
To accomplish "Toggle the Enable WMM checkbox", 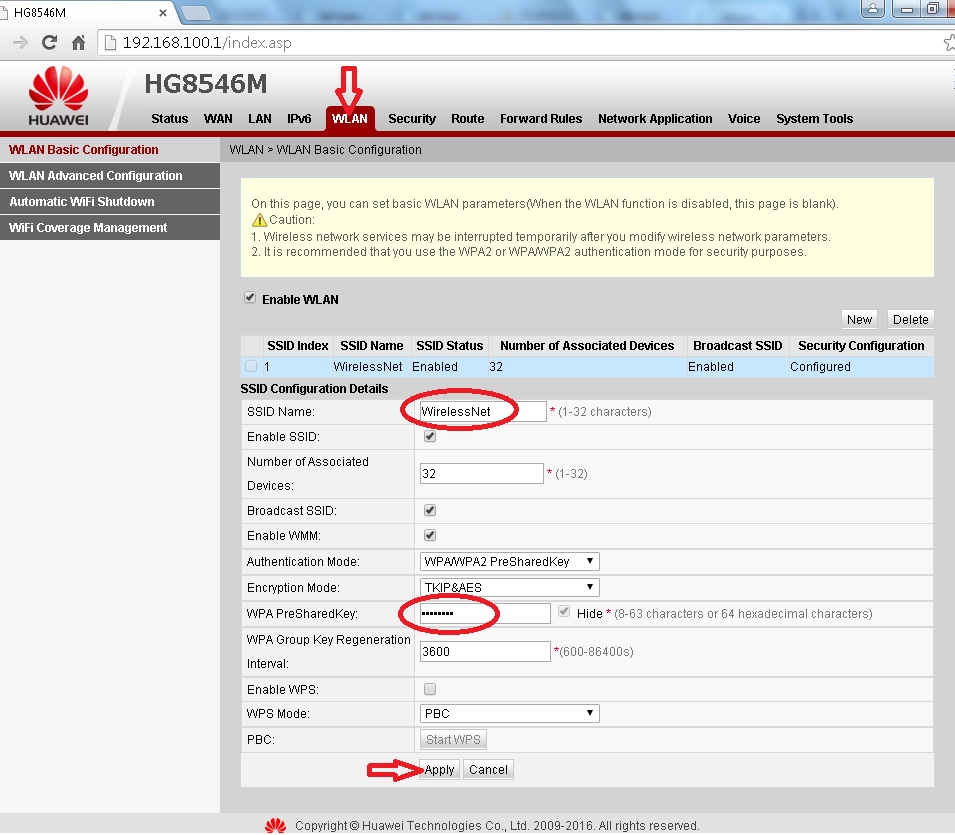I will tap(430, 536).
